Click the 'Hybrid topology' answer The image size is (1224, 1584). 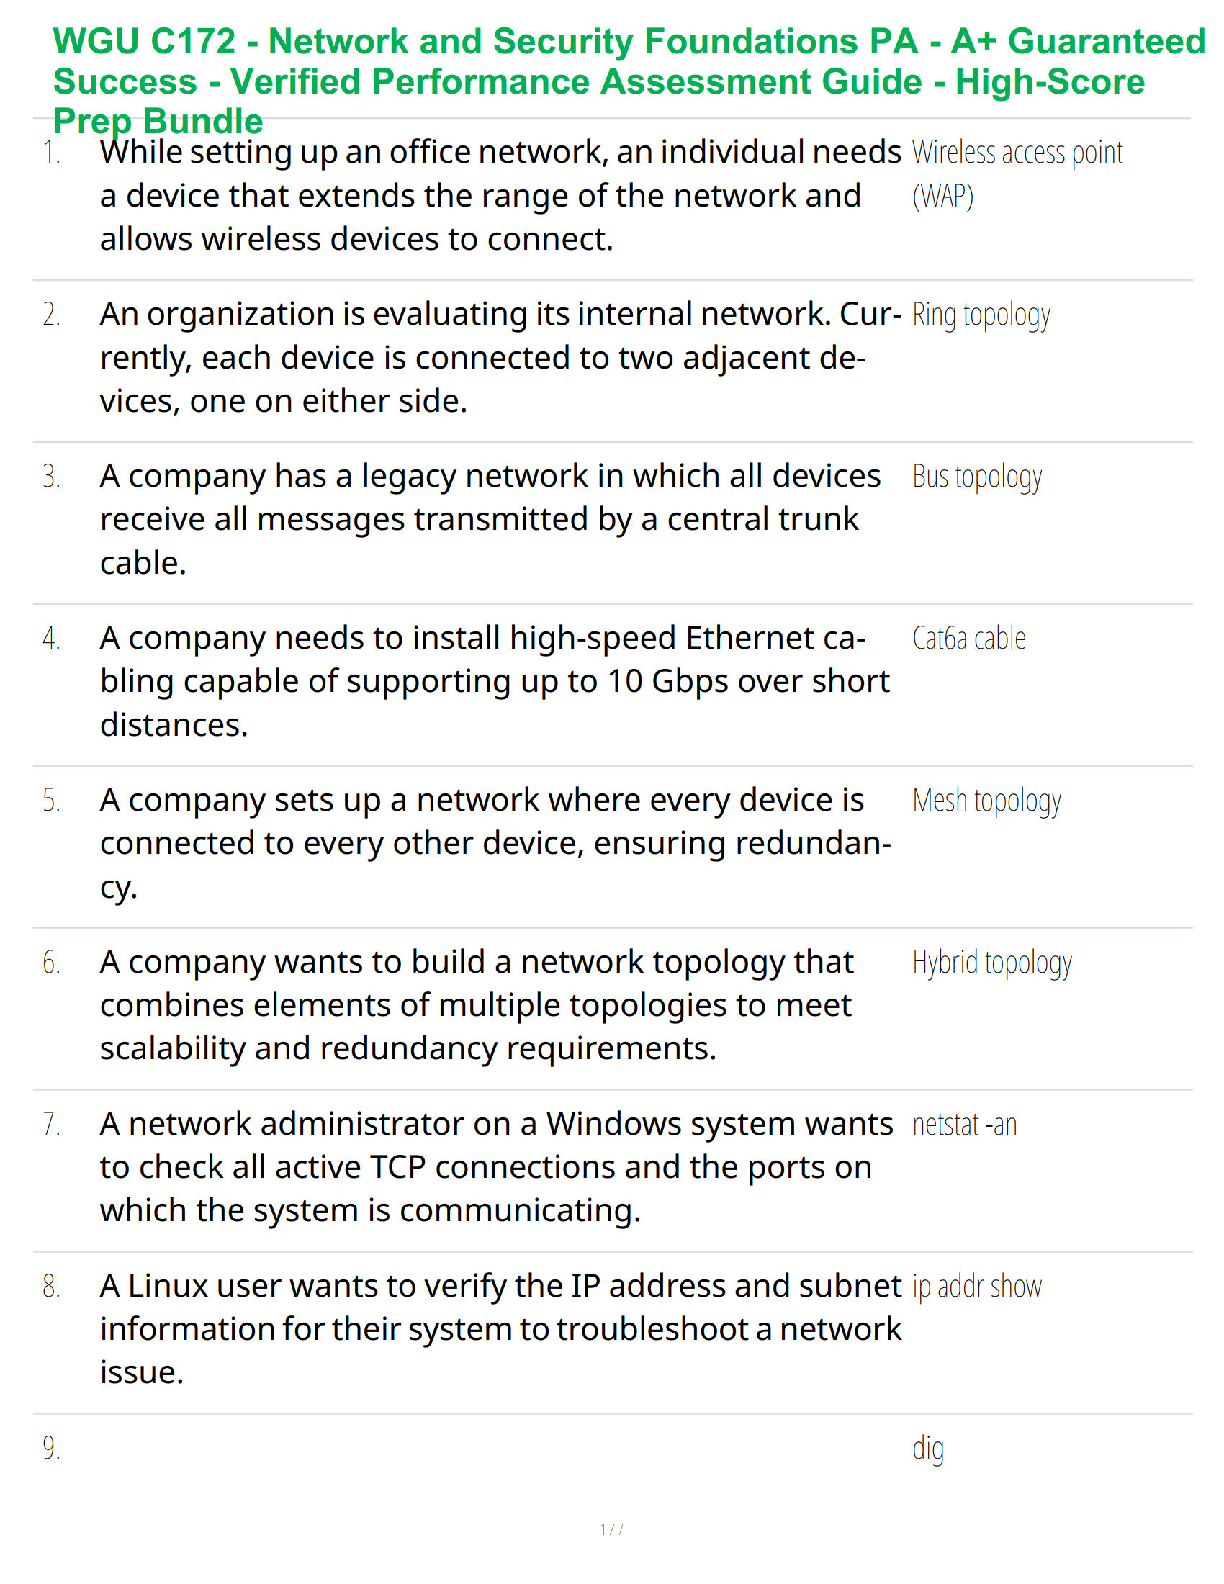coord(991,963)
